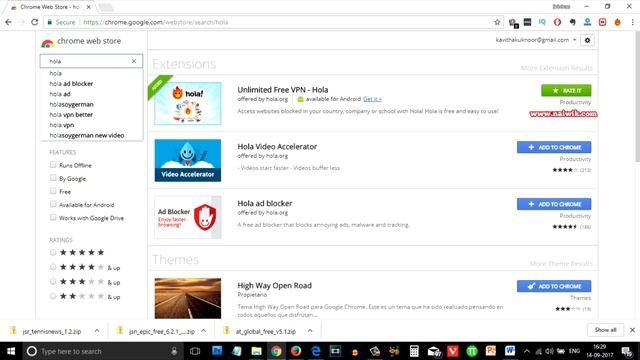Open Chrome's three-dot menu
640x360 pixels.
632,22
